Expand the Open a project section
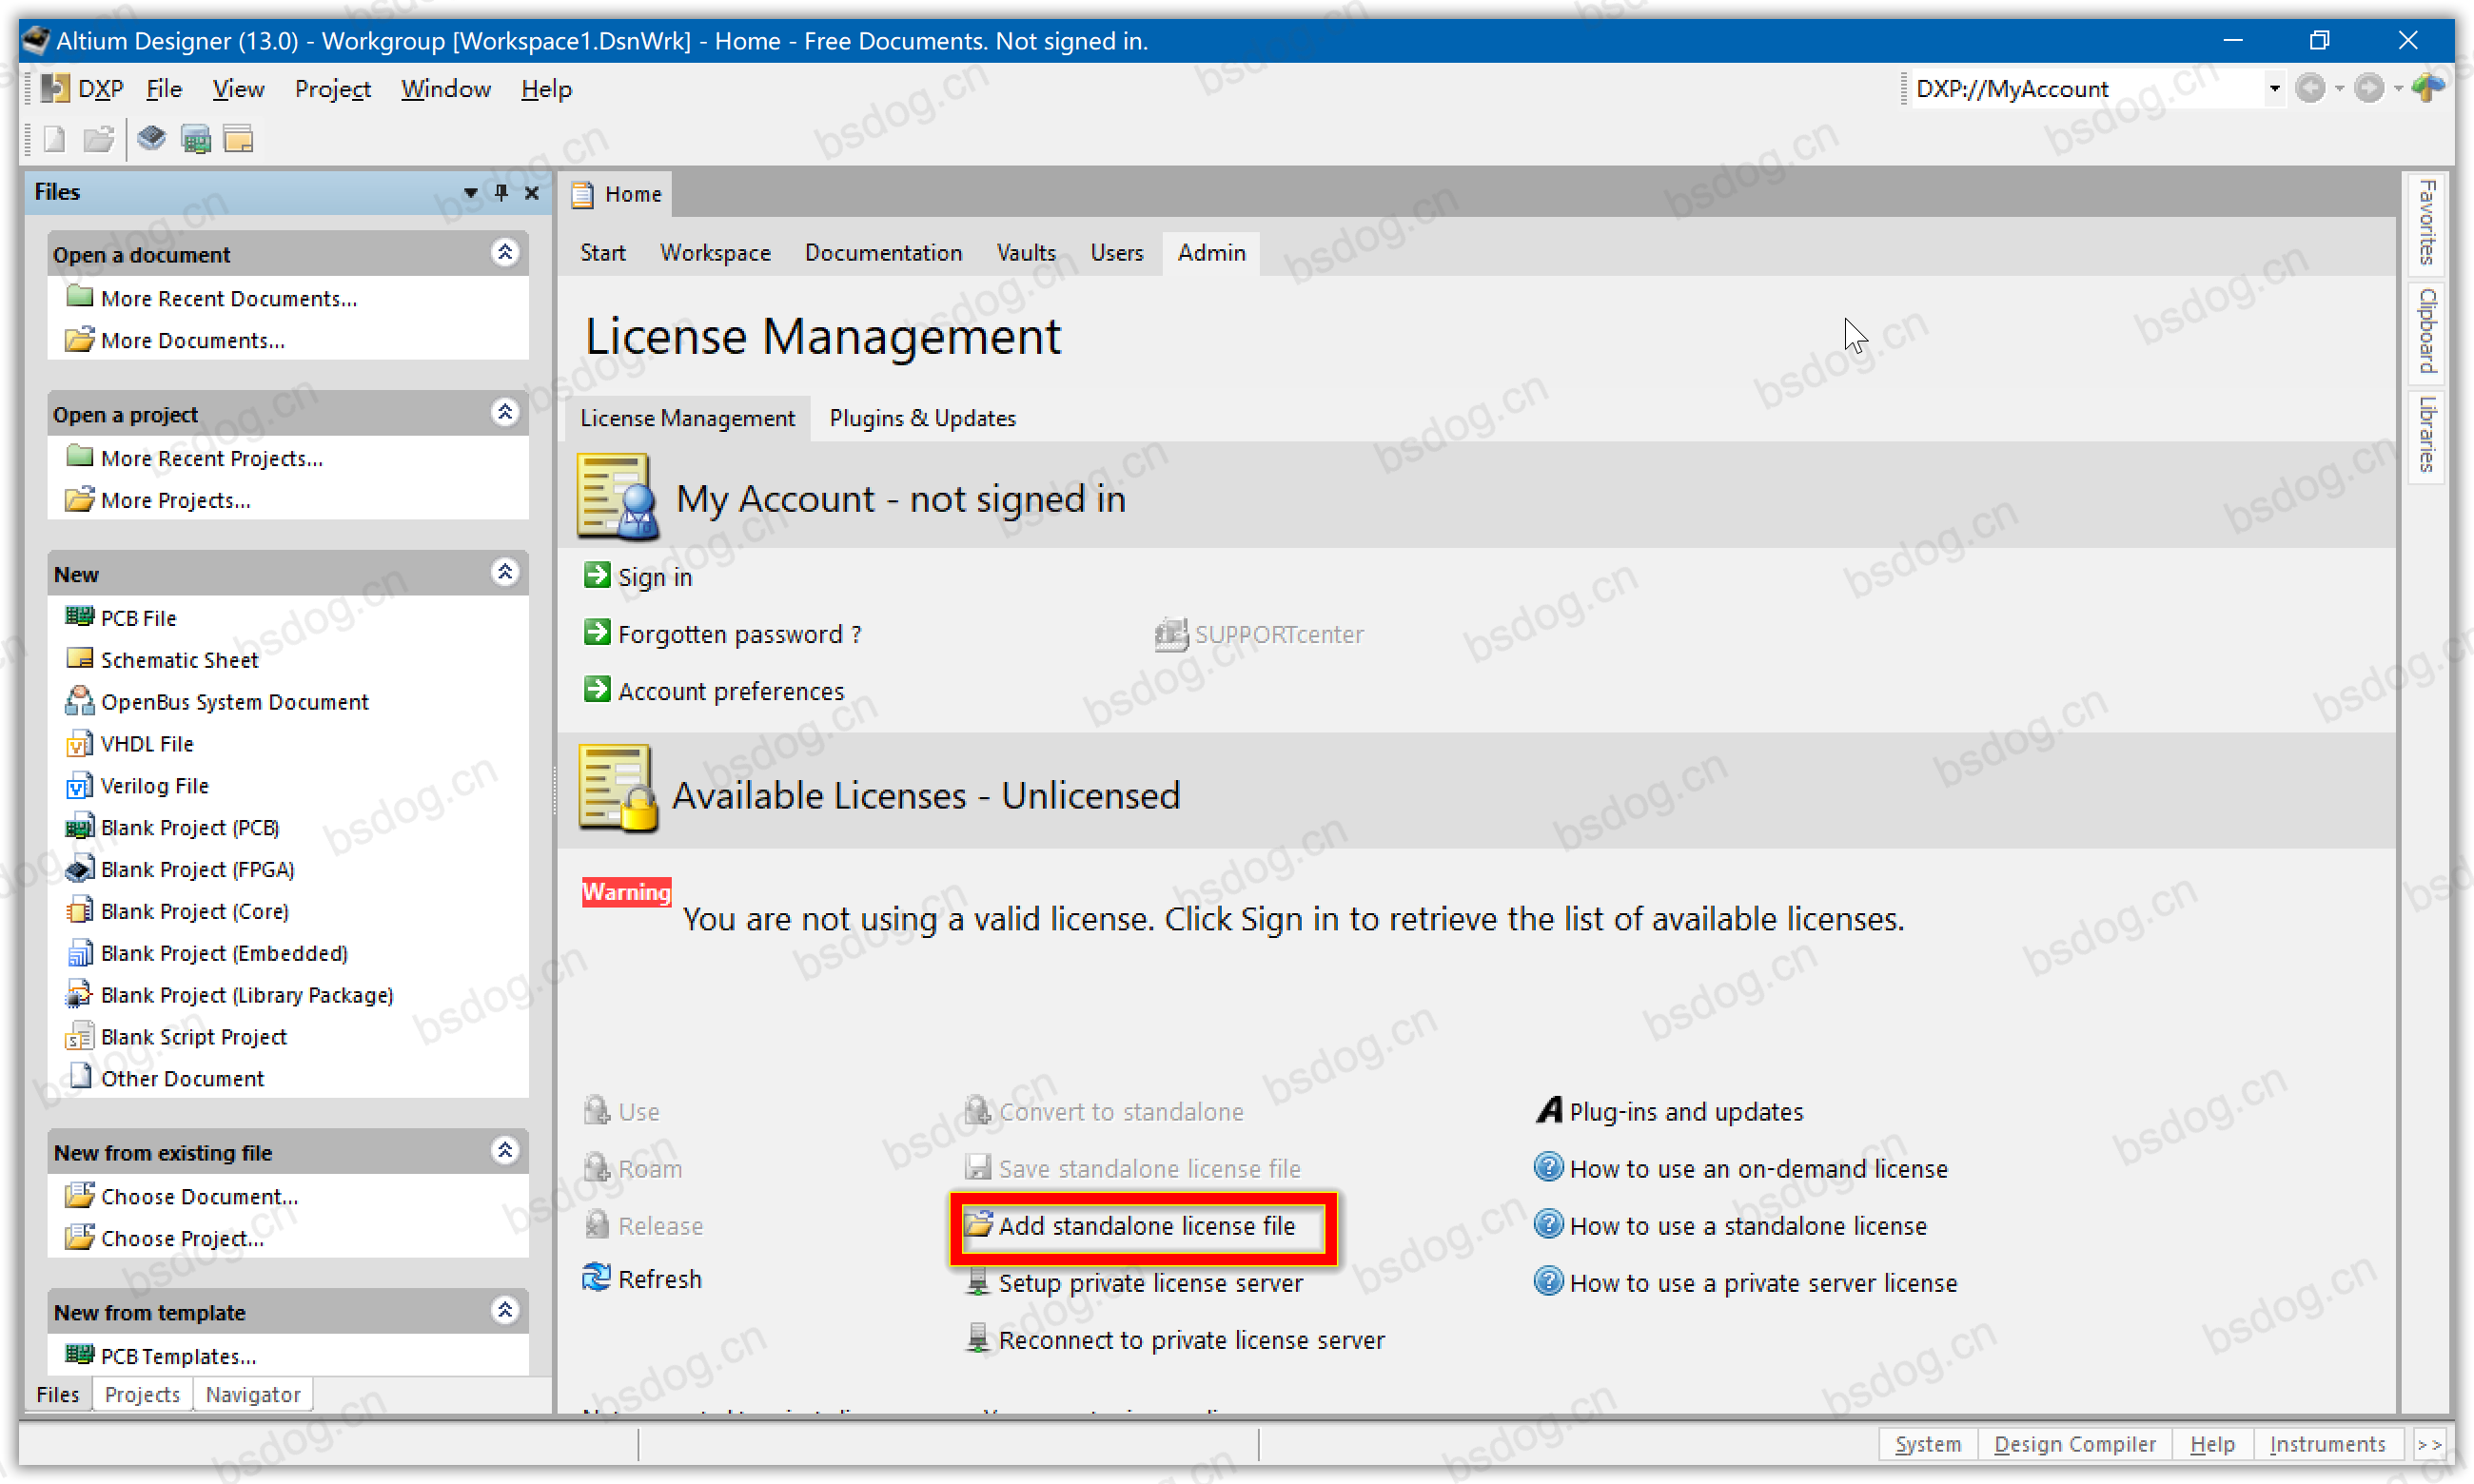The width and height of the screenshot is (2474, 1484). [x=501, y=414]
